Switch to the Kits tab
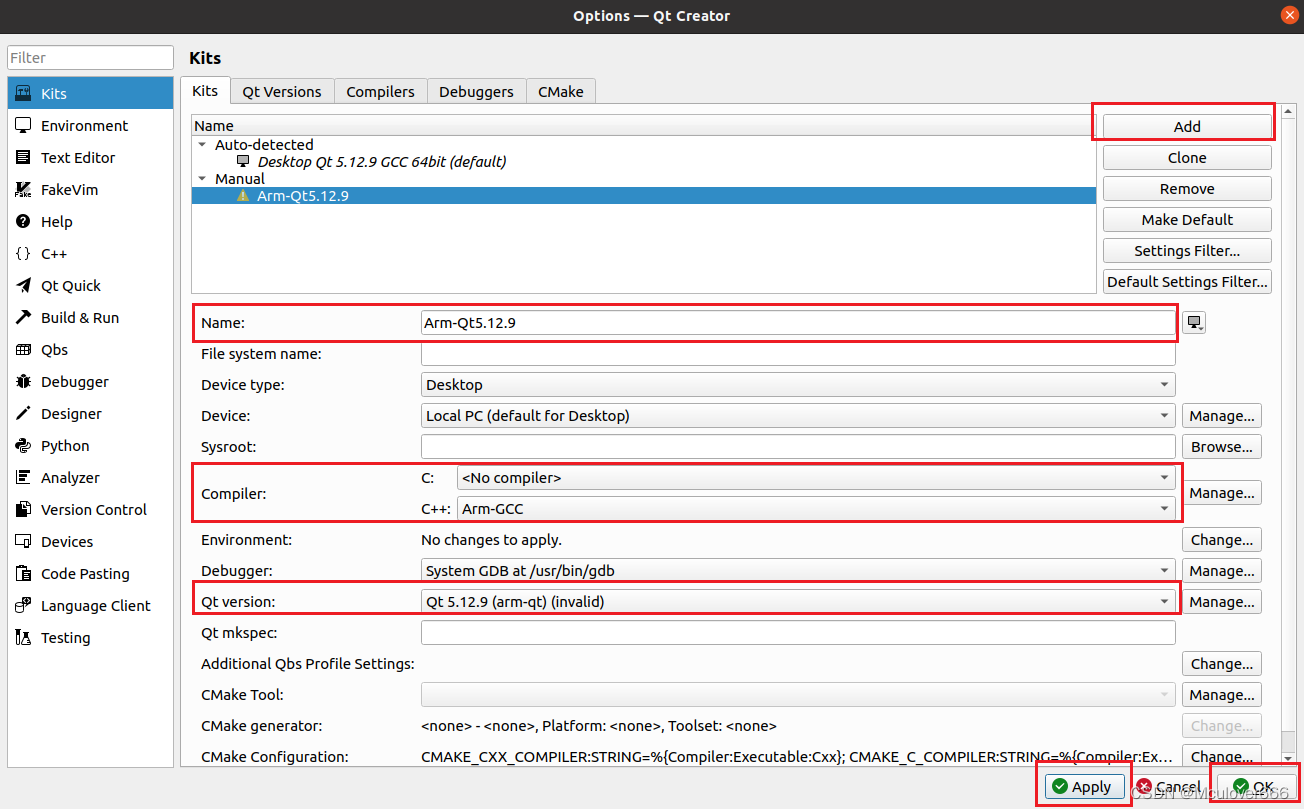Viewport: 1304px width, 809px height. (x=205, y=90)
